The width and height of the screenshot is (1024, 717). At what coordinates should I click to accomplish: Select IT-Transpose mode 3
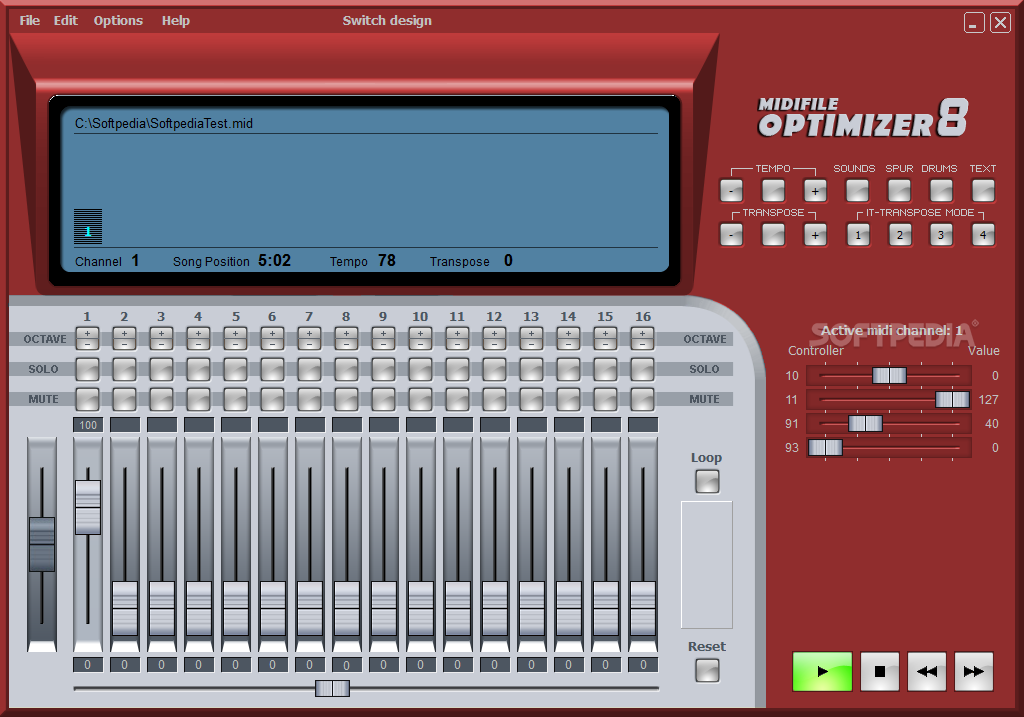point(941,235)
